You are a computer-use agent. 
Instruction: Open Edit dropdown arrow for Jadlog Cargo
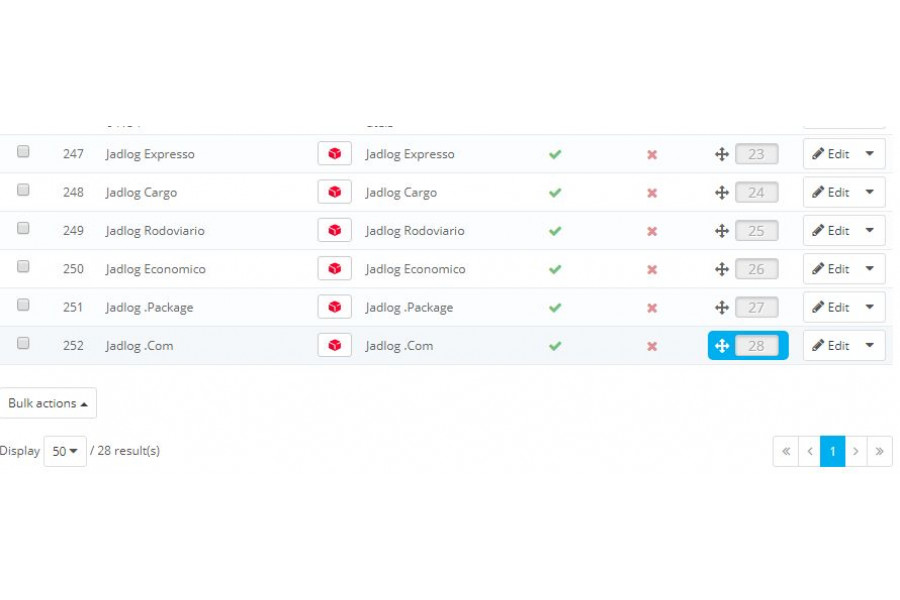870,192
